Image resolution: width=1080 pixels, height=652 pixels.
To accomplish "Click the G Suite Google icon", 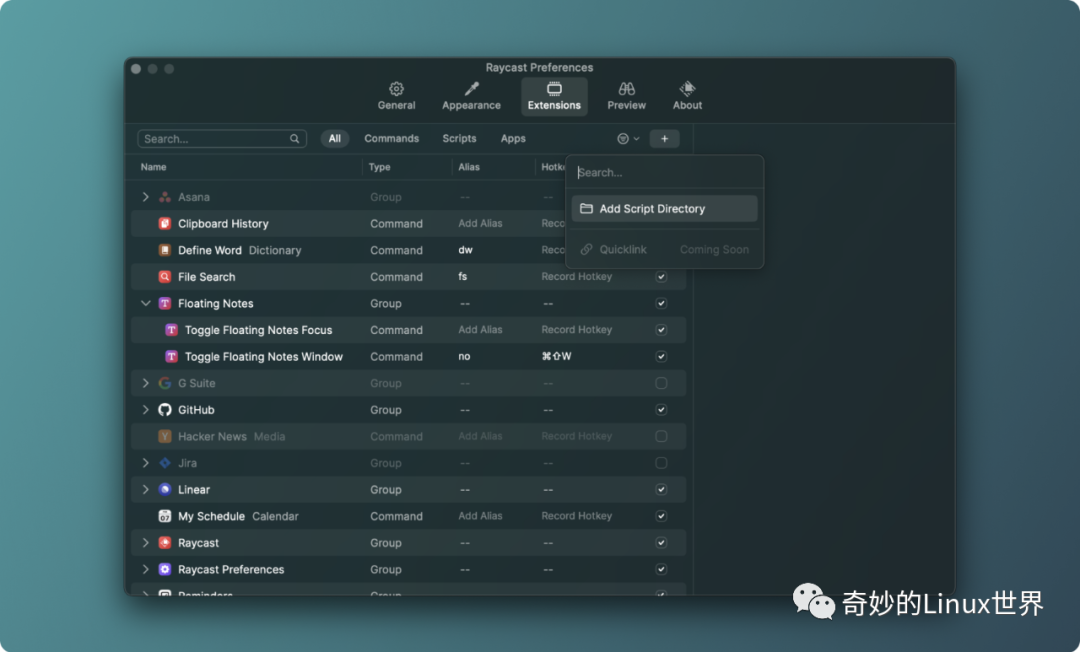I will tap(165, 383).
